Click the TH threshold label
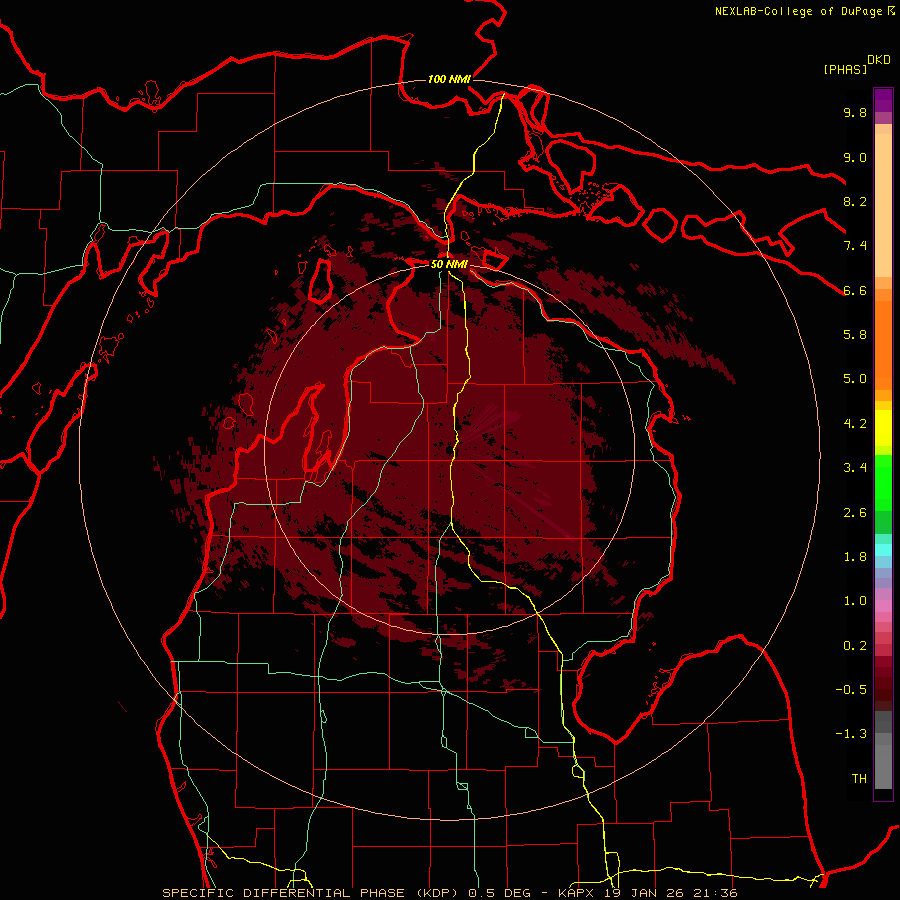The width and height of the screenshot is (900, 900). (859, 779)
